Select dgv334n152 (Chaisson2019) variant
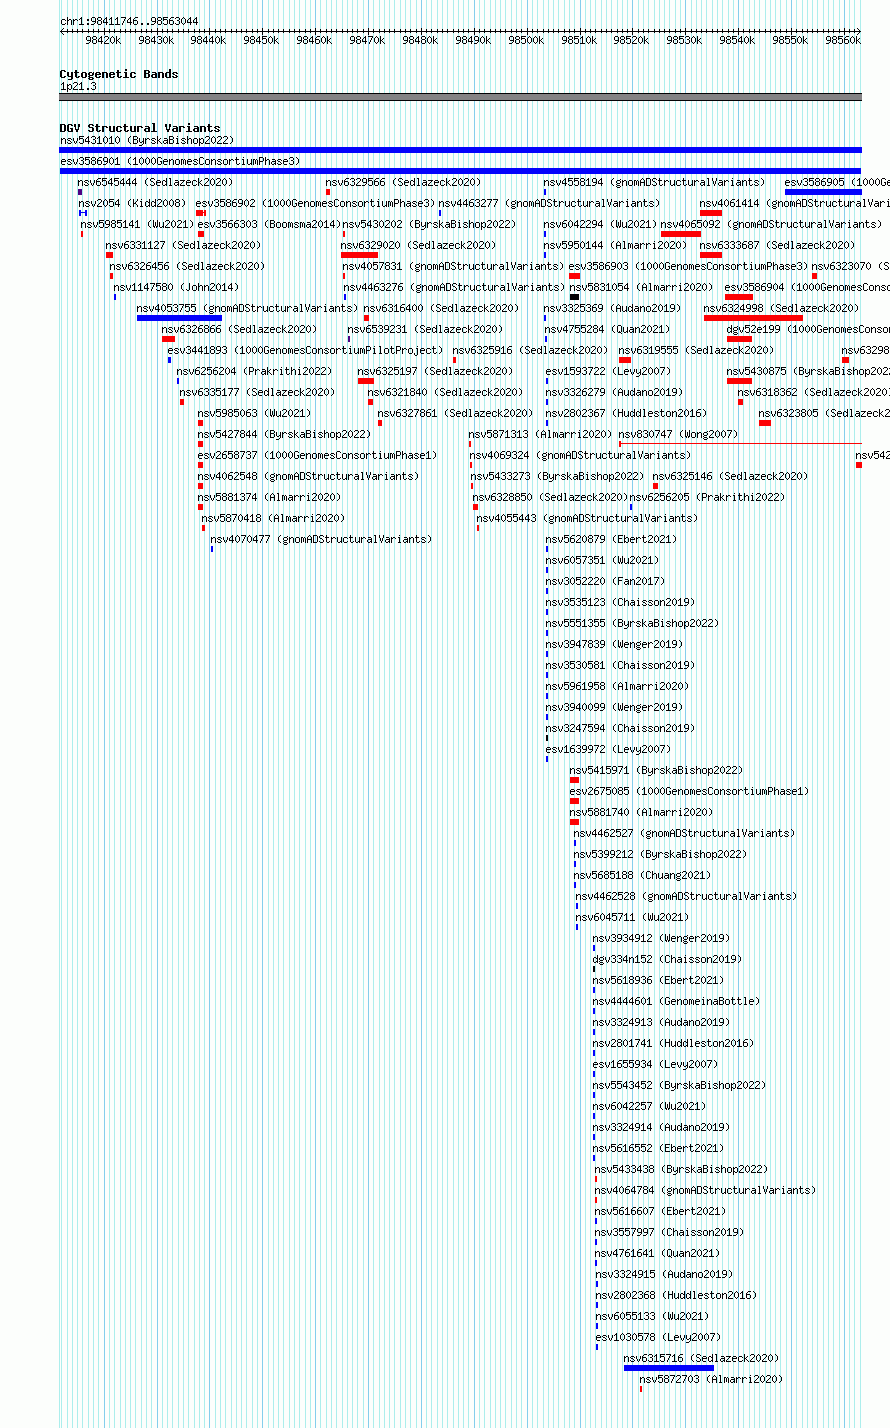 coord(667,960)
